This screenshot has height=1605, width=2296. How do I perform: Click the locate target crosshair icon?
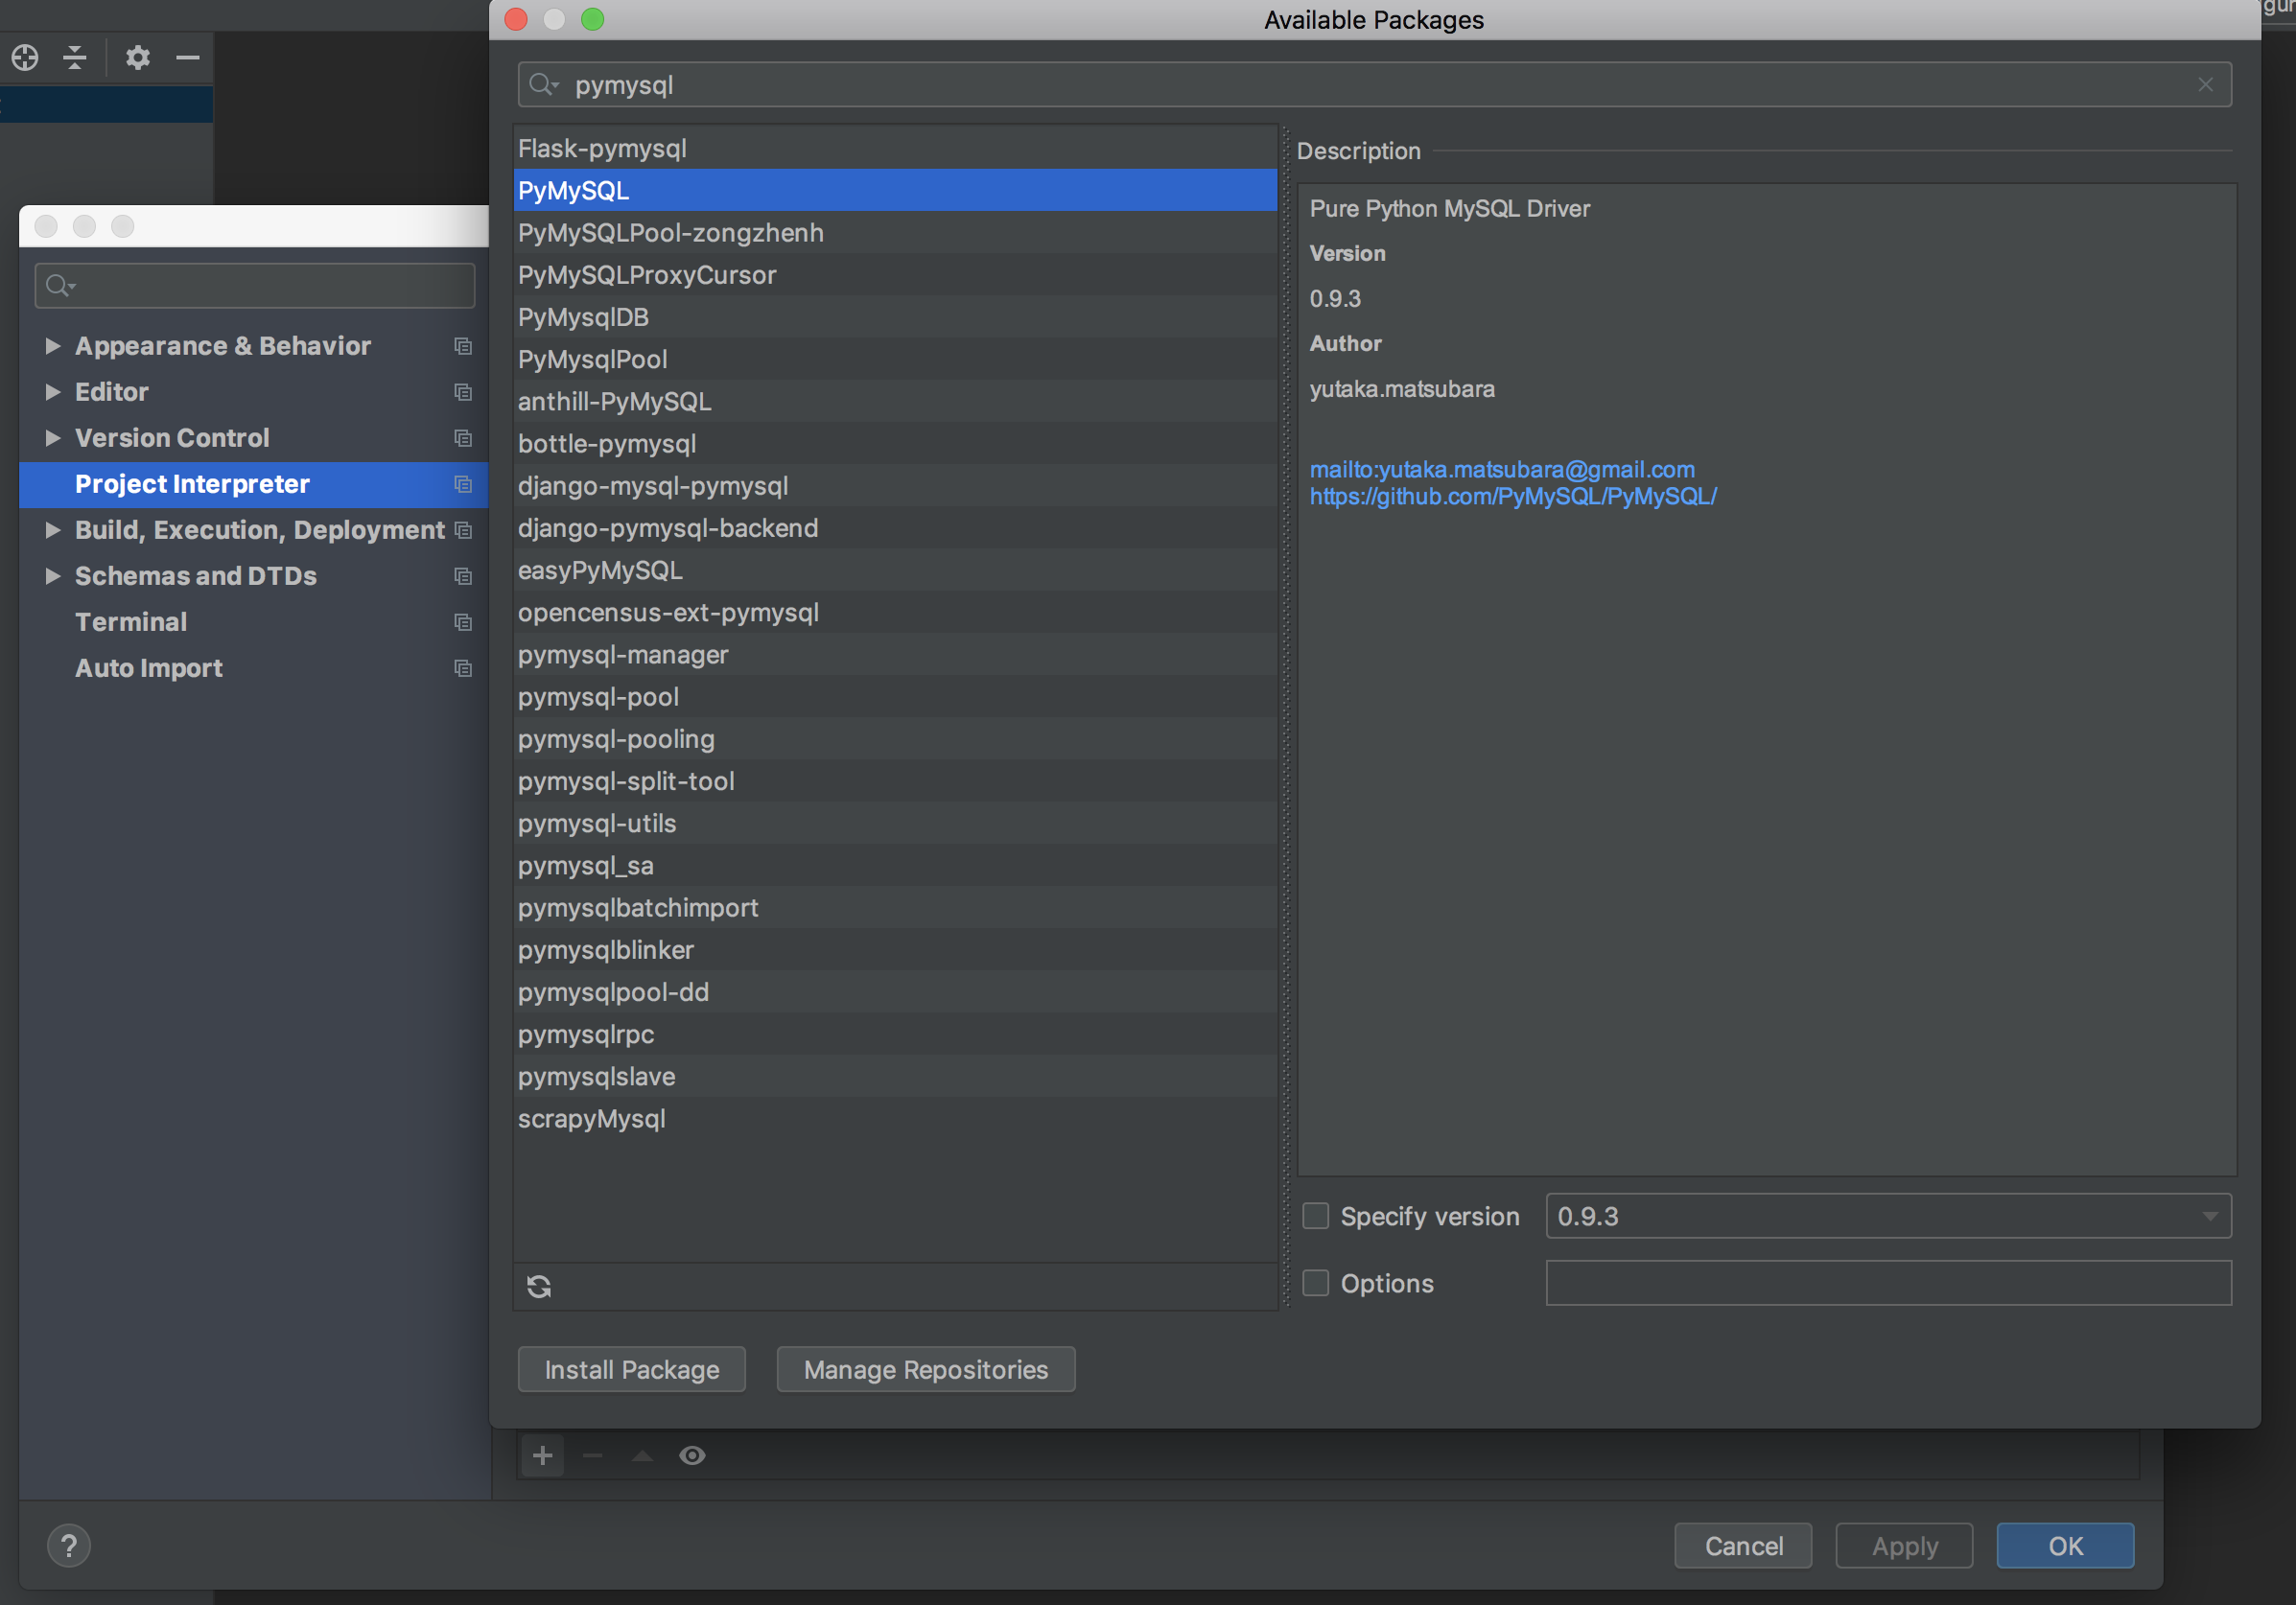[x=25, y=57]
